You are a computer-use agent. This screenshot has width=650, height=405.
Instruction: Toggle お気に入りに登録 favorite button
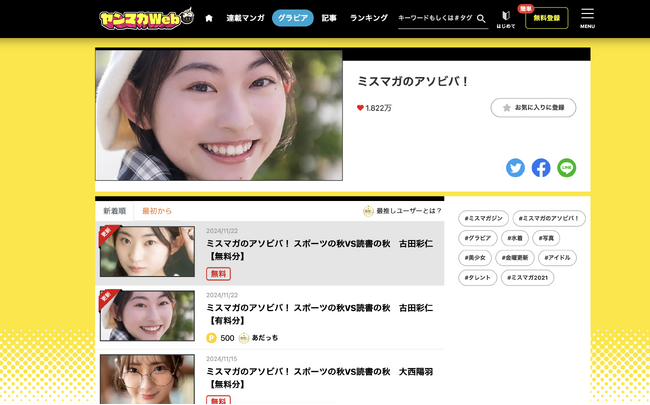[x=533, y=107]
